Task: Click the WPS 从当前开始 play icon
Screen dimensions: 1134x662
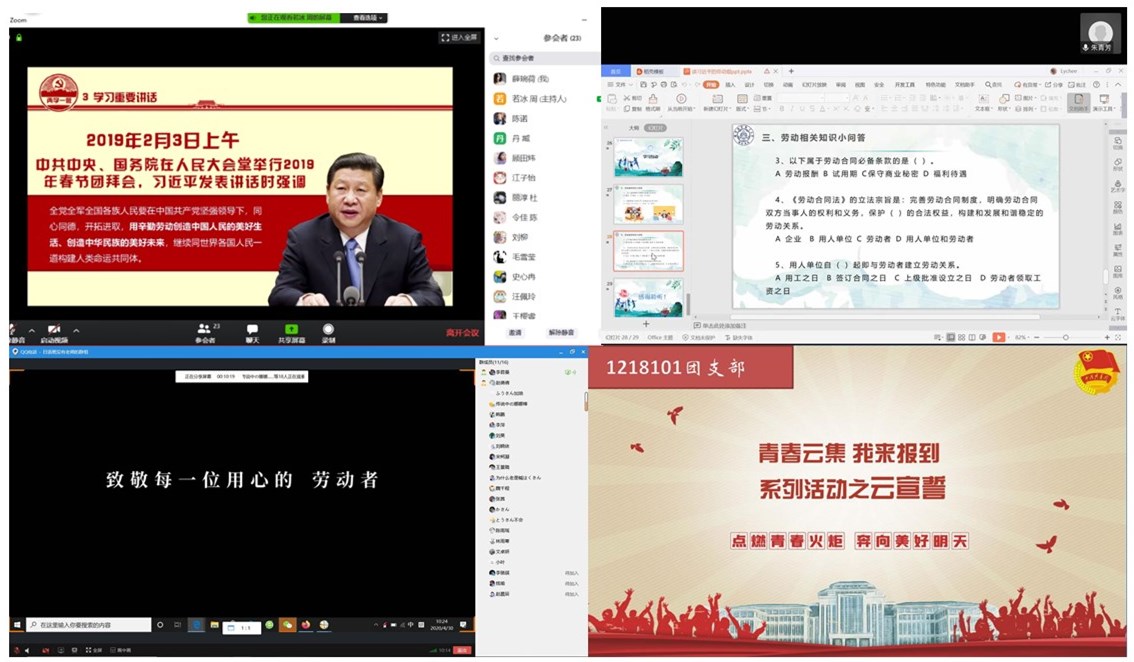Action: 683,99
